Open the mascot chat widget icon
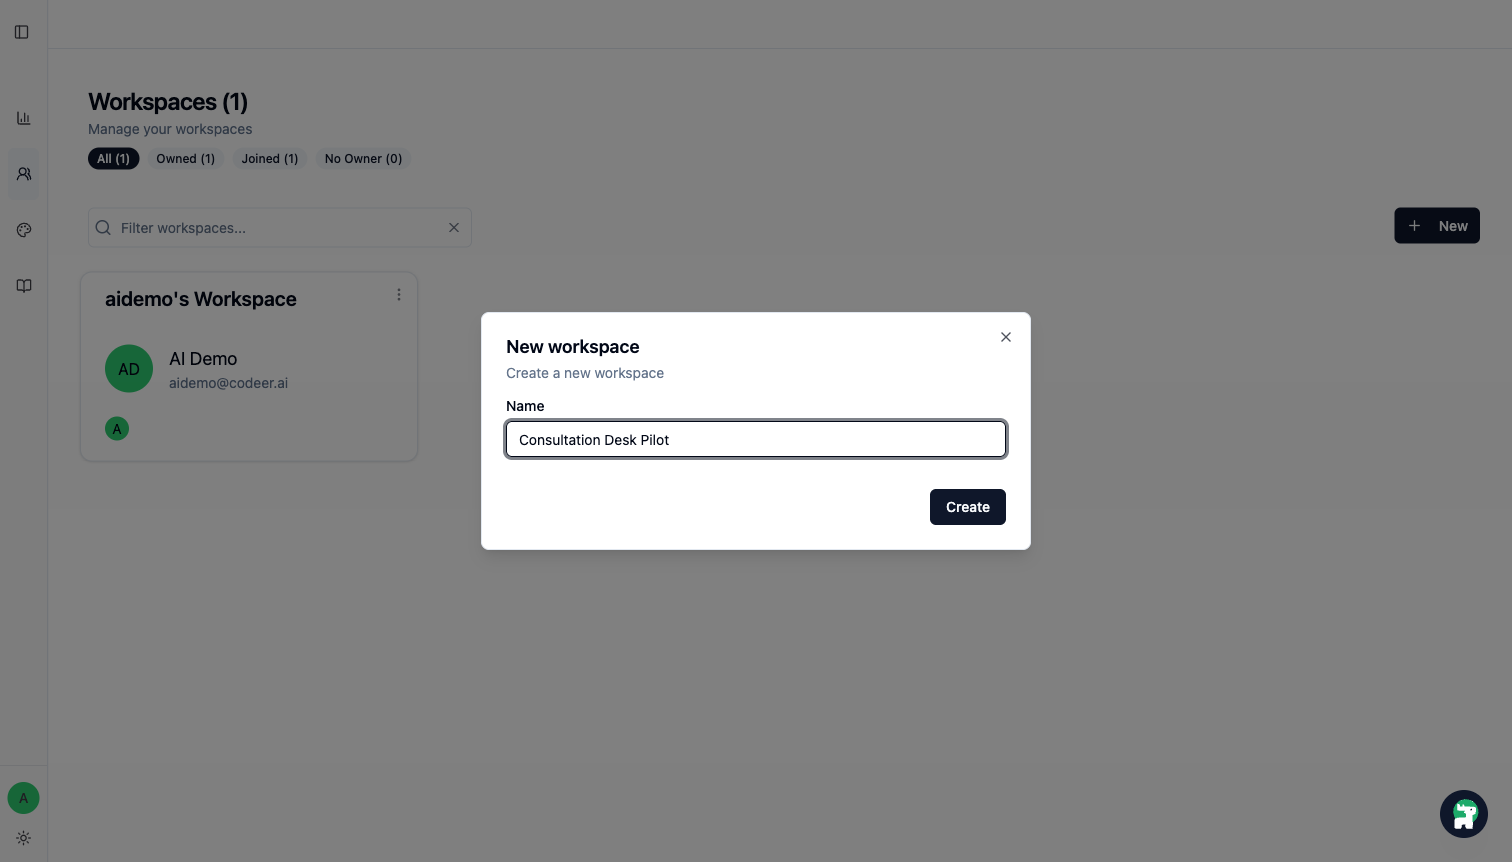Viewport: 1512px width, 862px height. coord(1464,814)
